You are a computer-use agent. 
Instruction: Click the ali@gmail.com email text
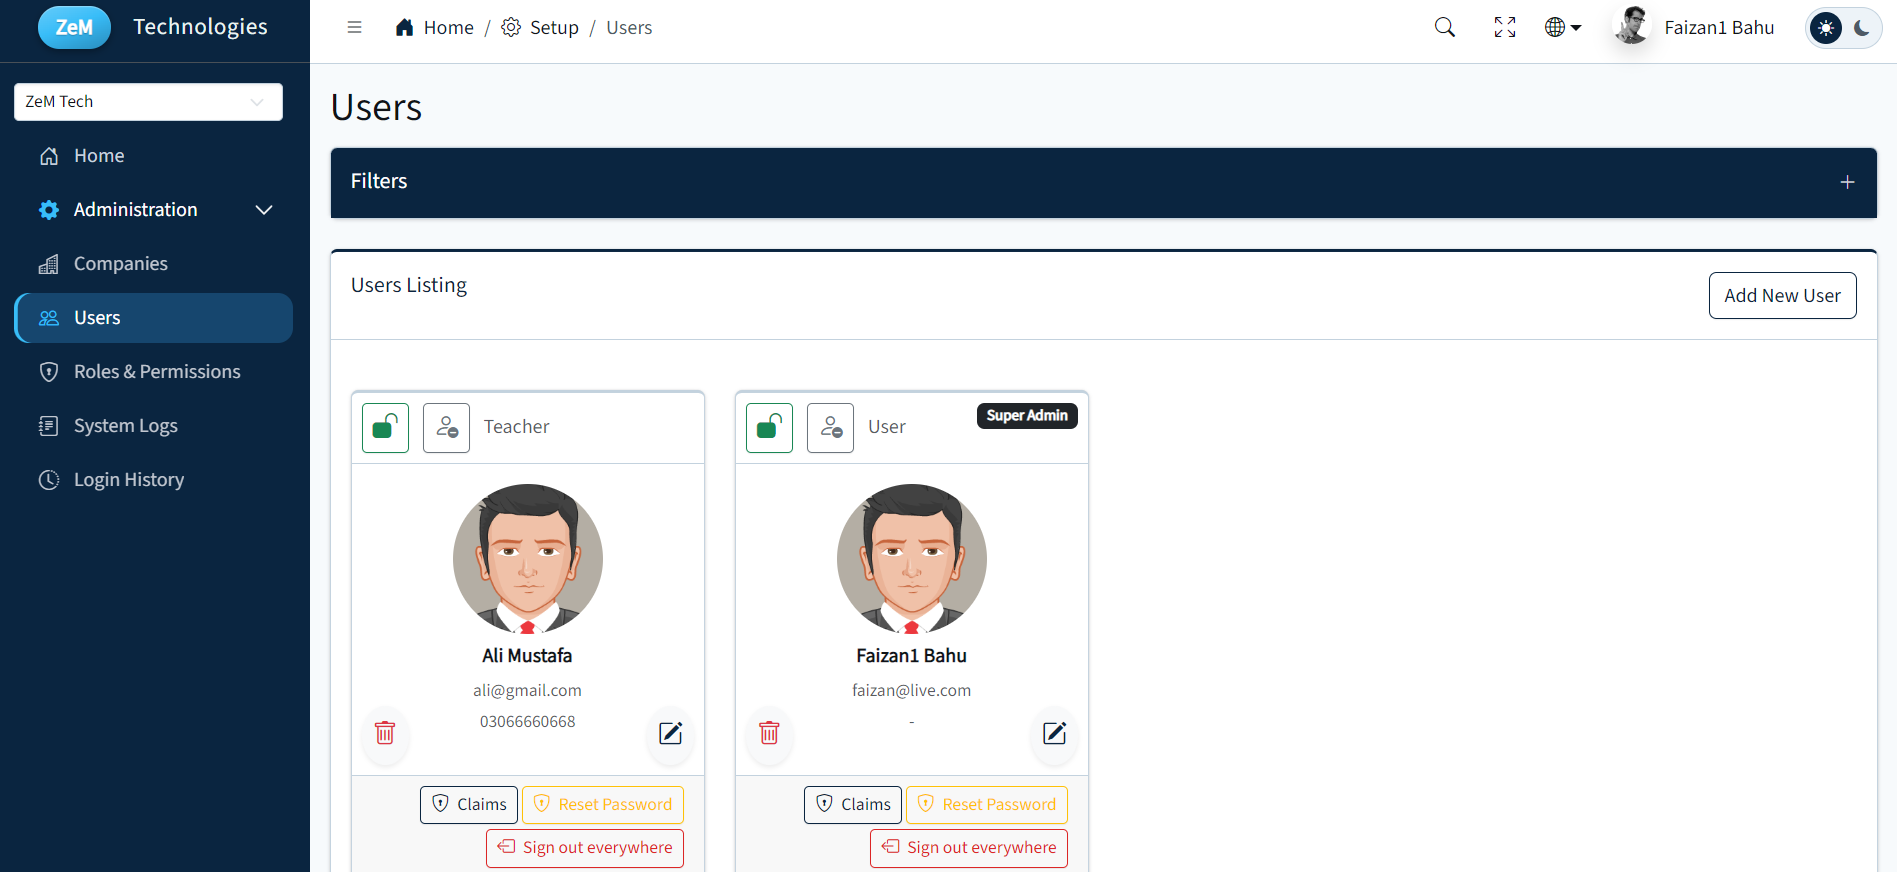(527, 691)
